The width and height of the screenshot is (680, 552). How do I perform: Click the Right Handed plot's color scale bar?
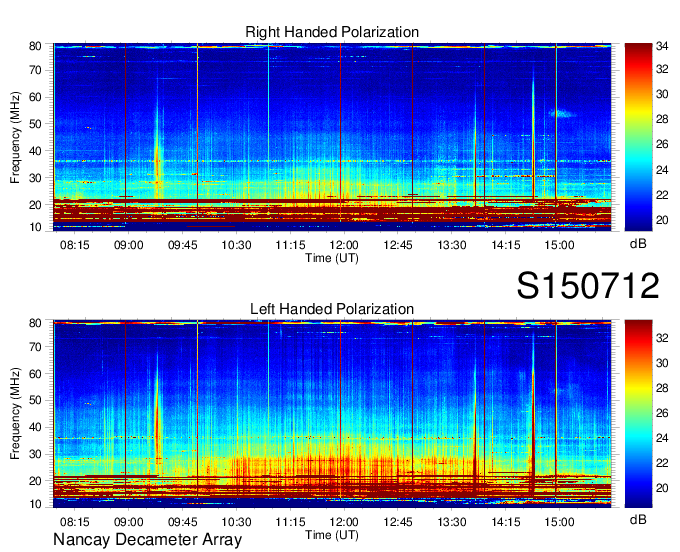click(x=638, y=137)
